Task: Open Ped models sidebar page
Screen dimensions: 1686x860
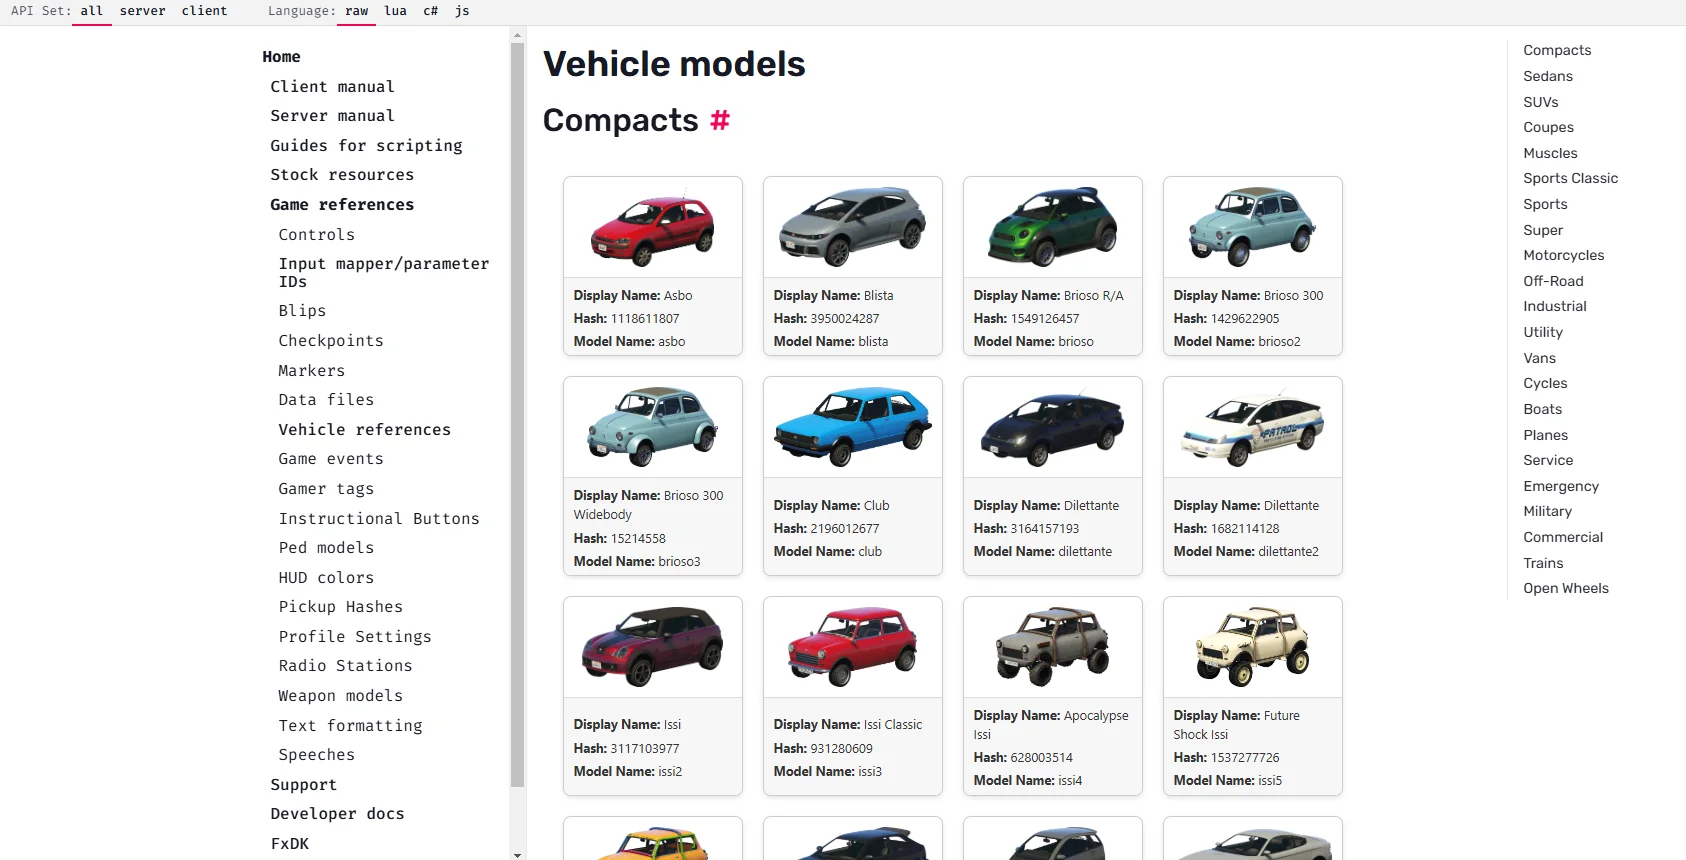Action: click(x=326, y=548)
